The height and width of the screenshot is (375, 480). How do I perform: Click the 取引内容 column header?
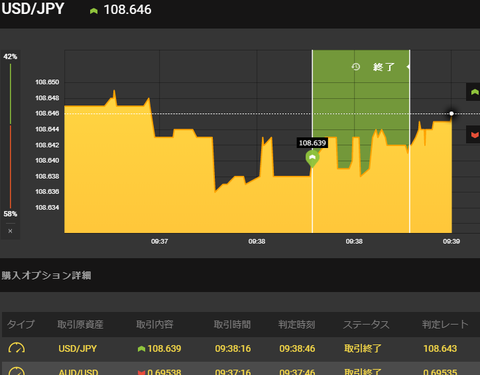click(155, 324)
